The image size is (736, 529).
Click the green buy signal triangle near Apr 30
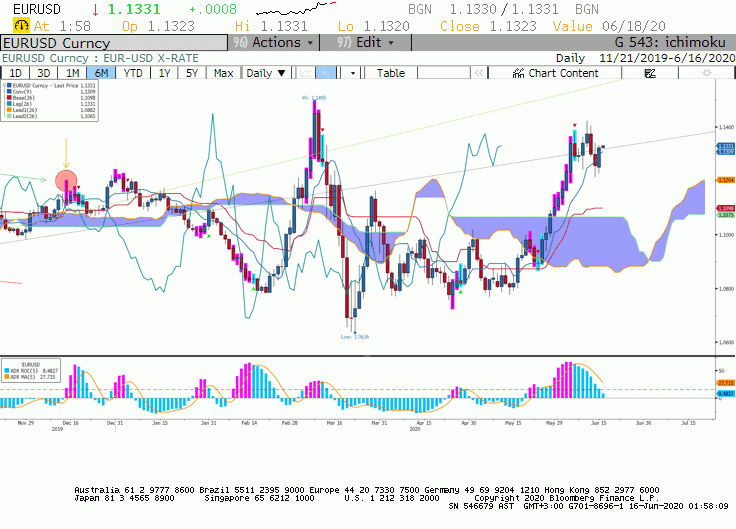[x=460, y=292]
